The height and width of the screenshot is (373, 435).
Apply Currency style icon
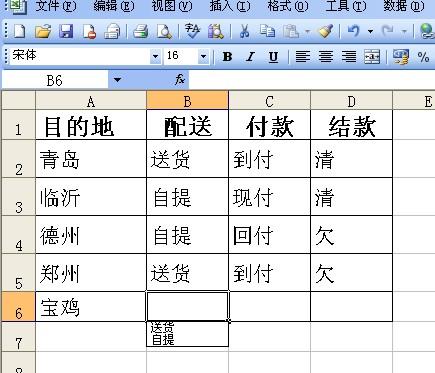tap(401, 57)
